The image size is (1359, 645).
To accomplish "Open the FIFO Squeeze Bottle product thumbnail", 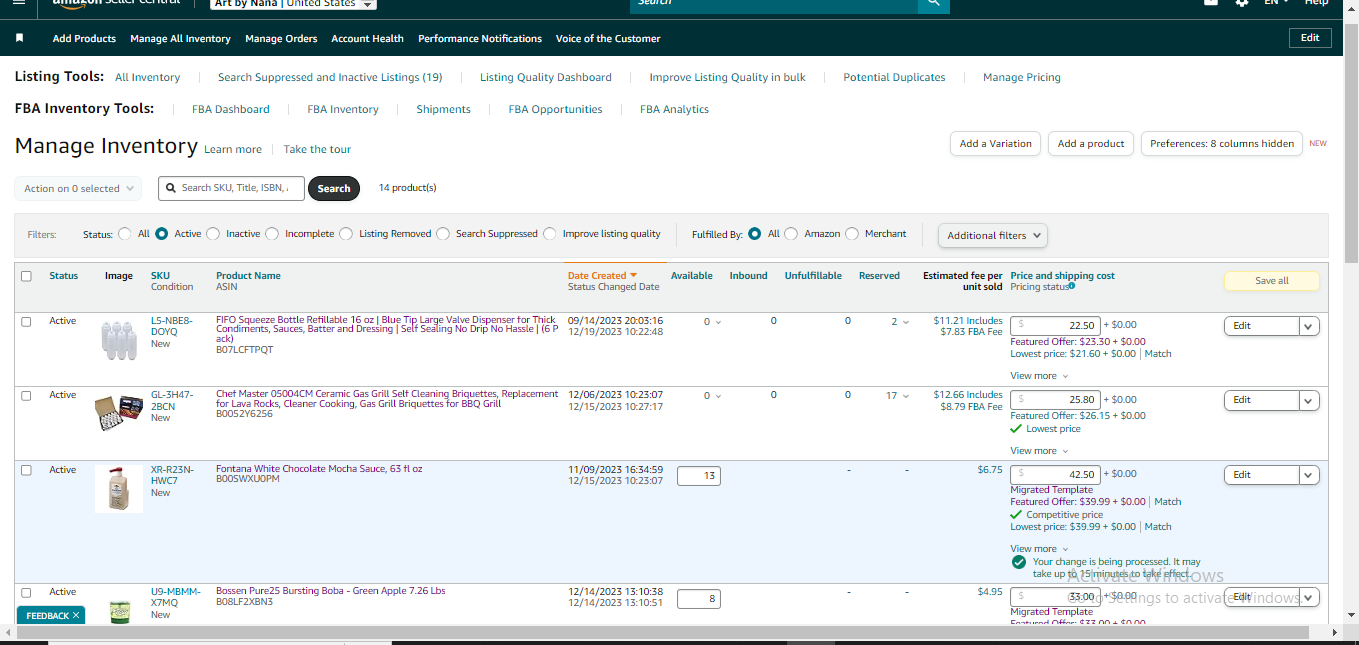I will click(118, 340).
